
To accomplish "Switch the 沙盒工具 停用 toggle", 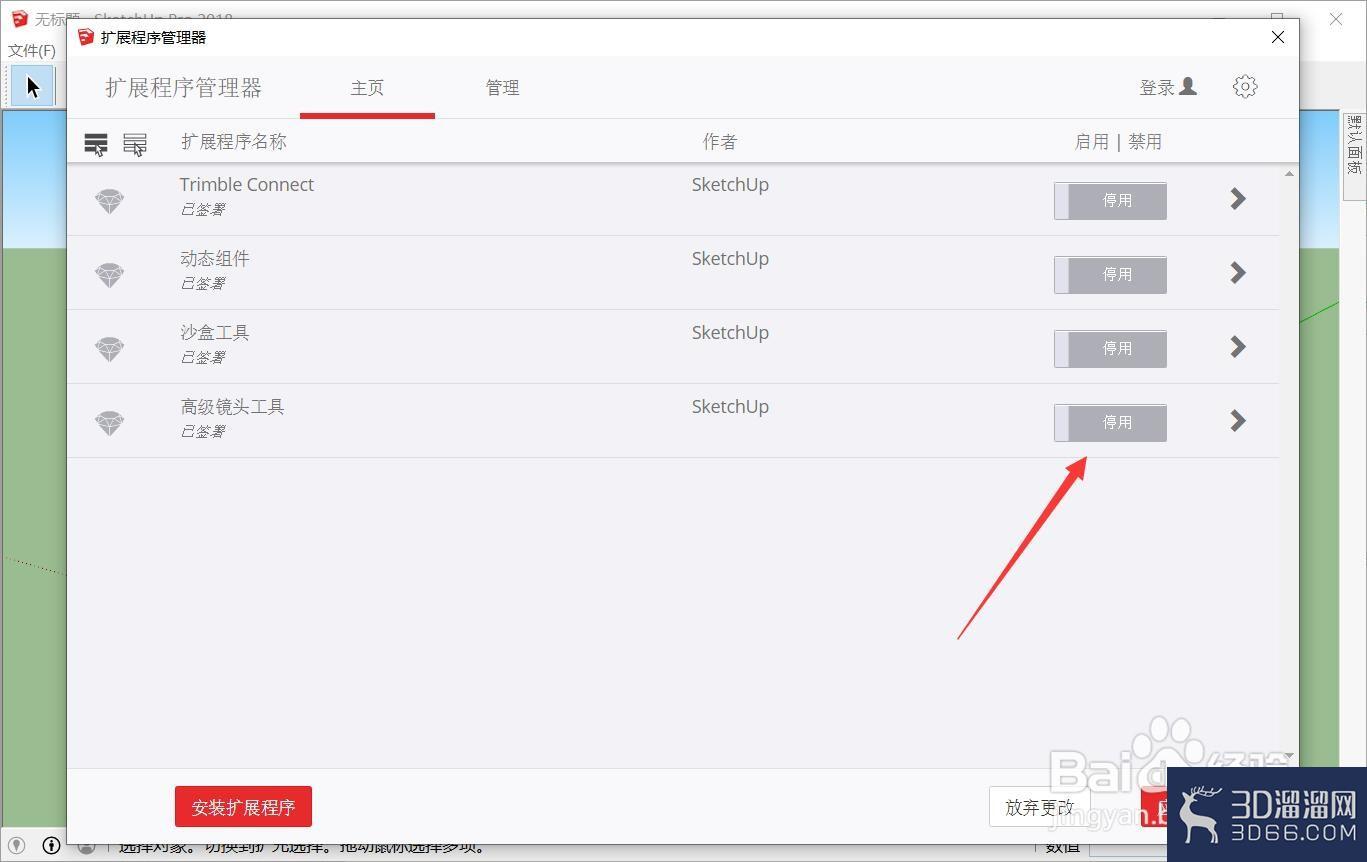I will click(1110, 349).
